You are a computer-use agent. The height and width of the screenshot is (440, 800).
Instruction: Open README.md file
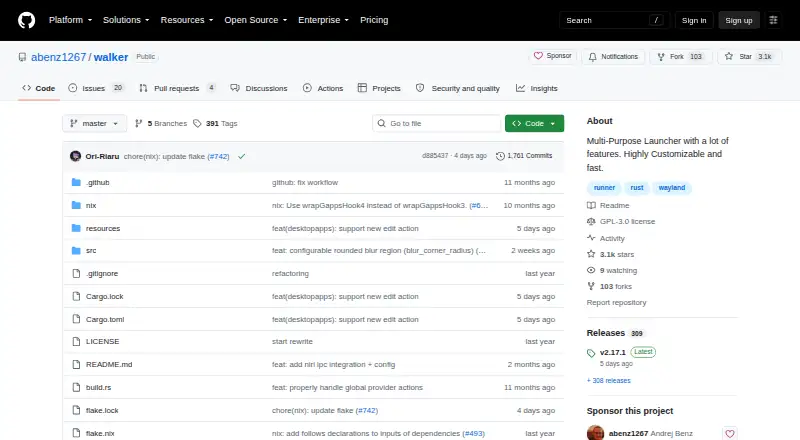coord(109,364)
